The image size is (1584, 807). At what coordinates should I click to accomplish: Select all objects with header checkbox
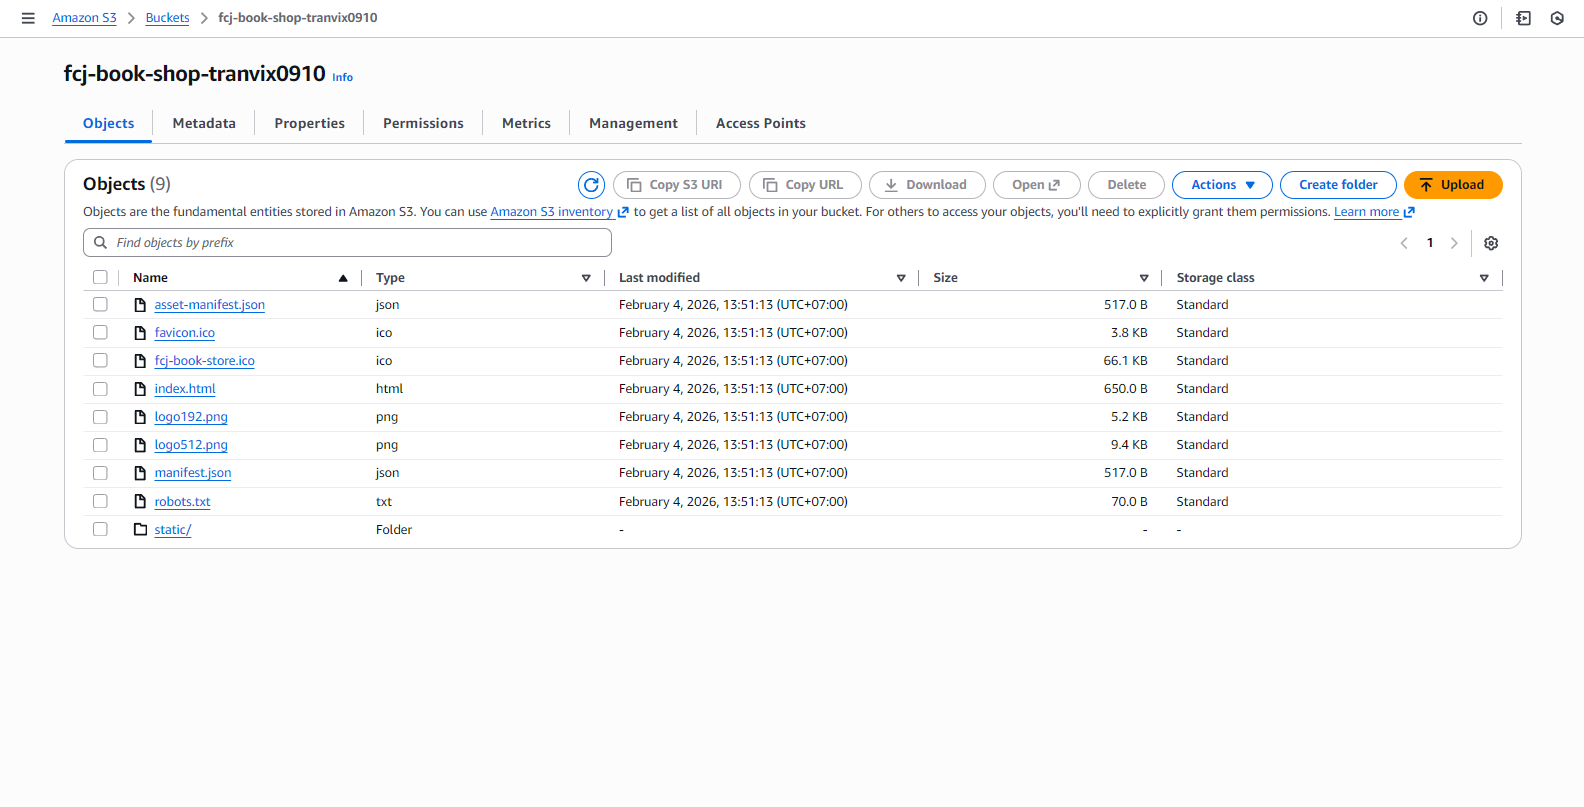pos(100,278)
